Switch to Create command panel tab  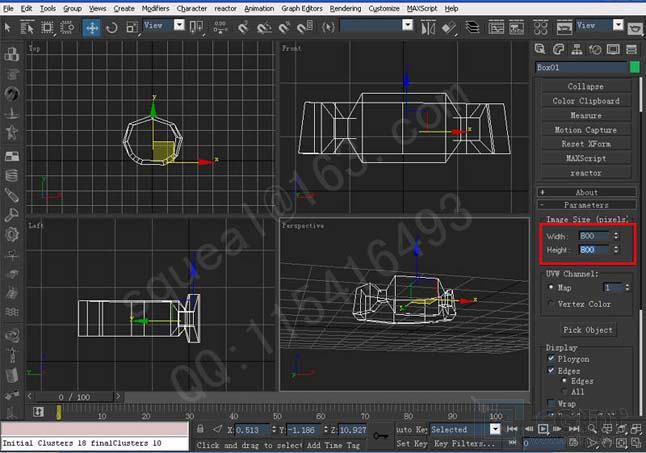540,49
